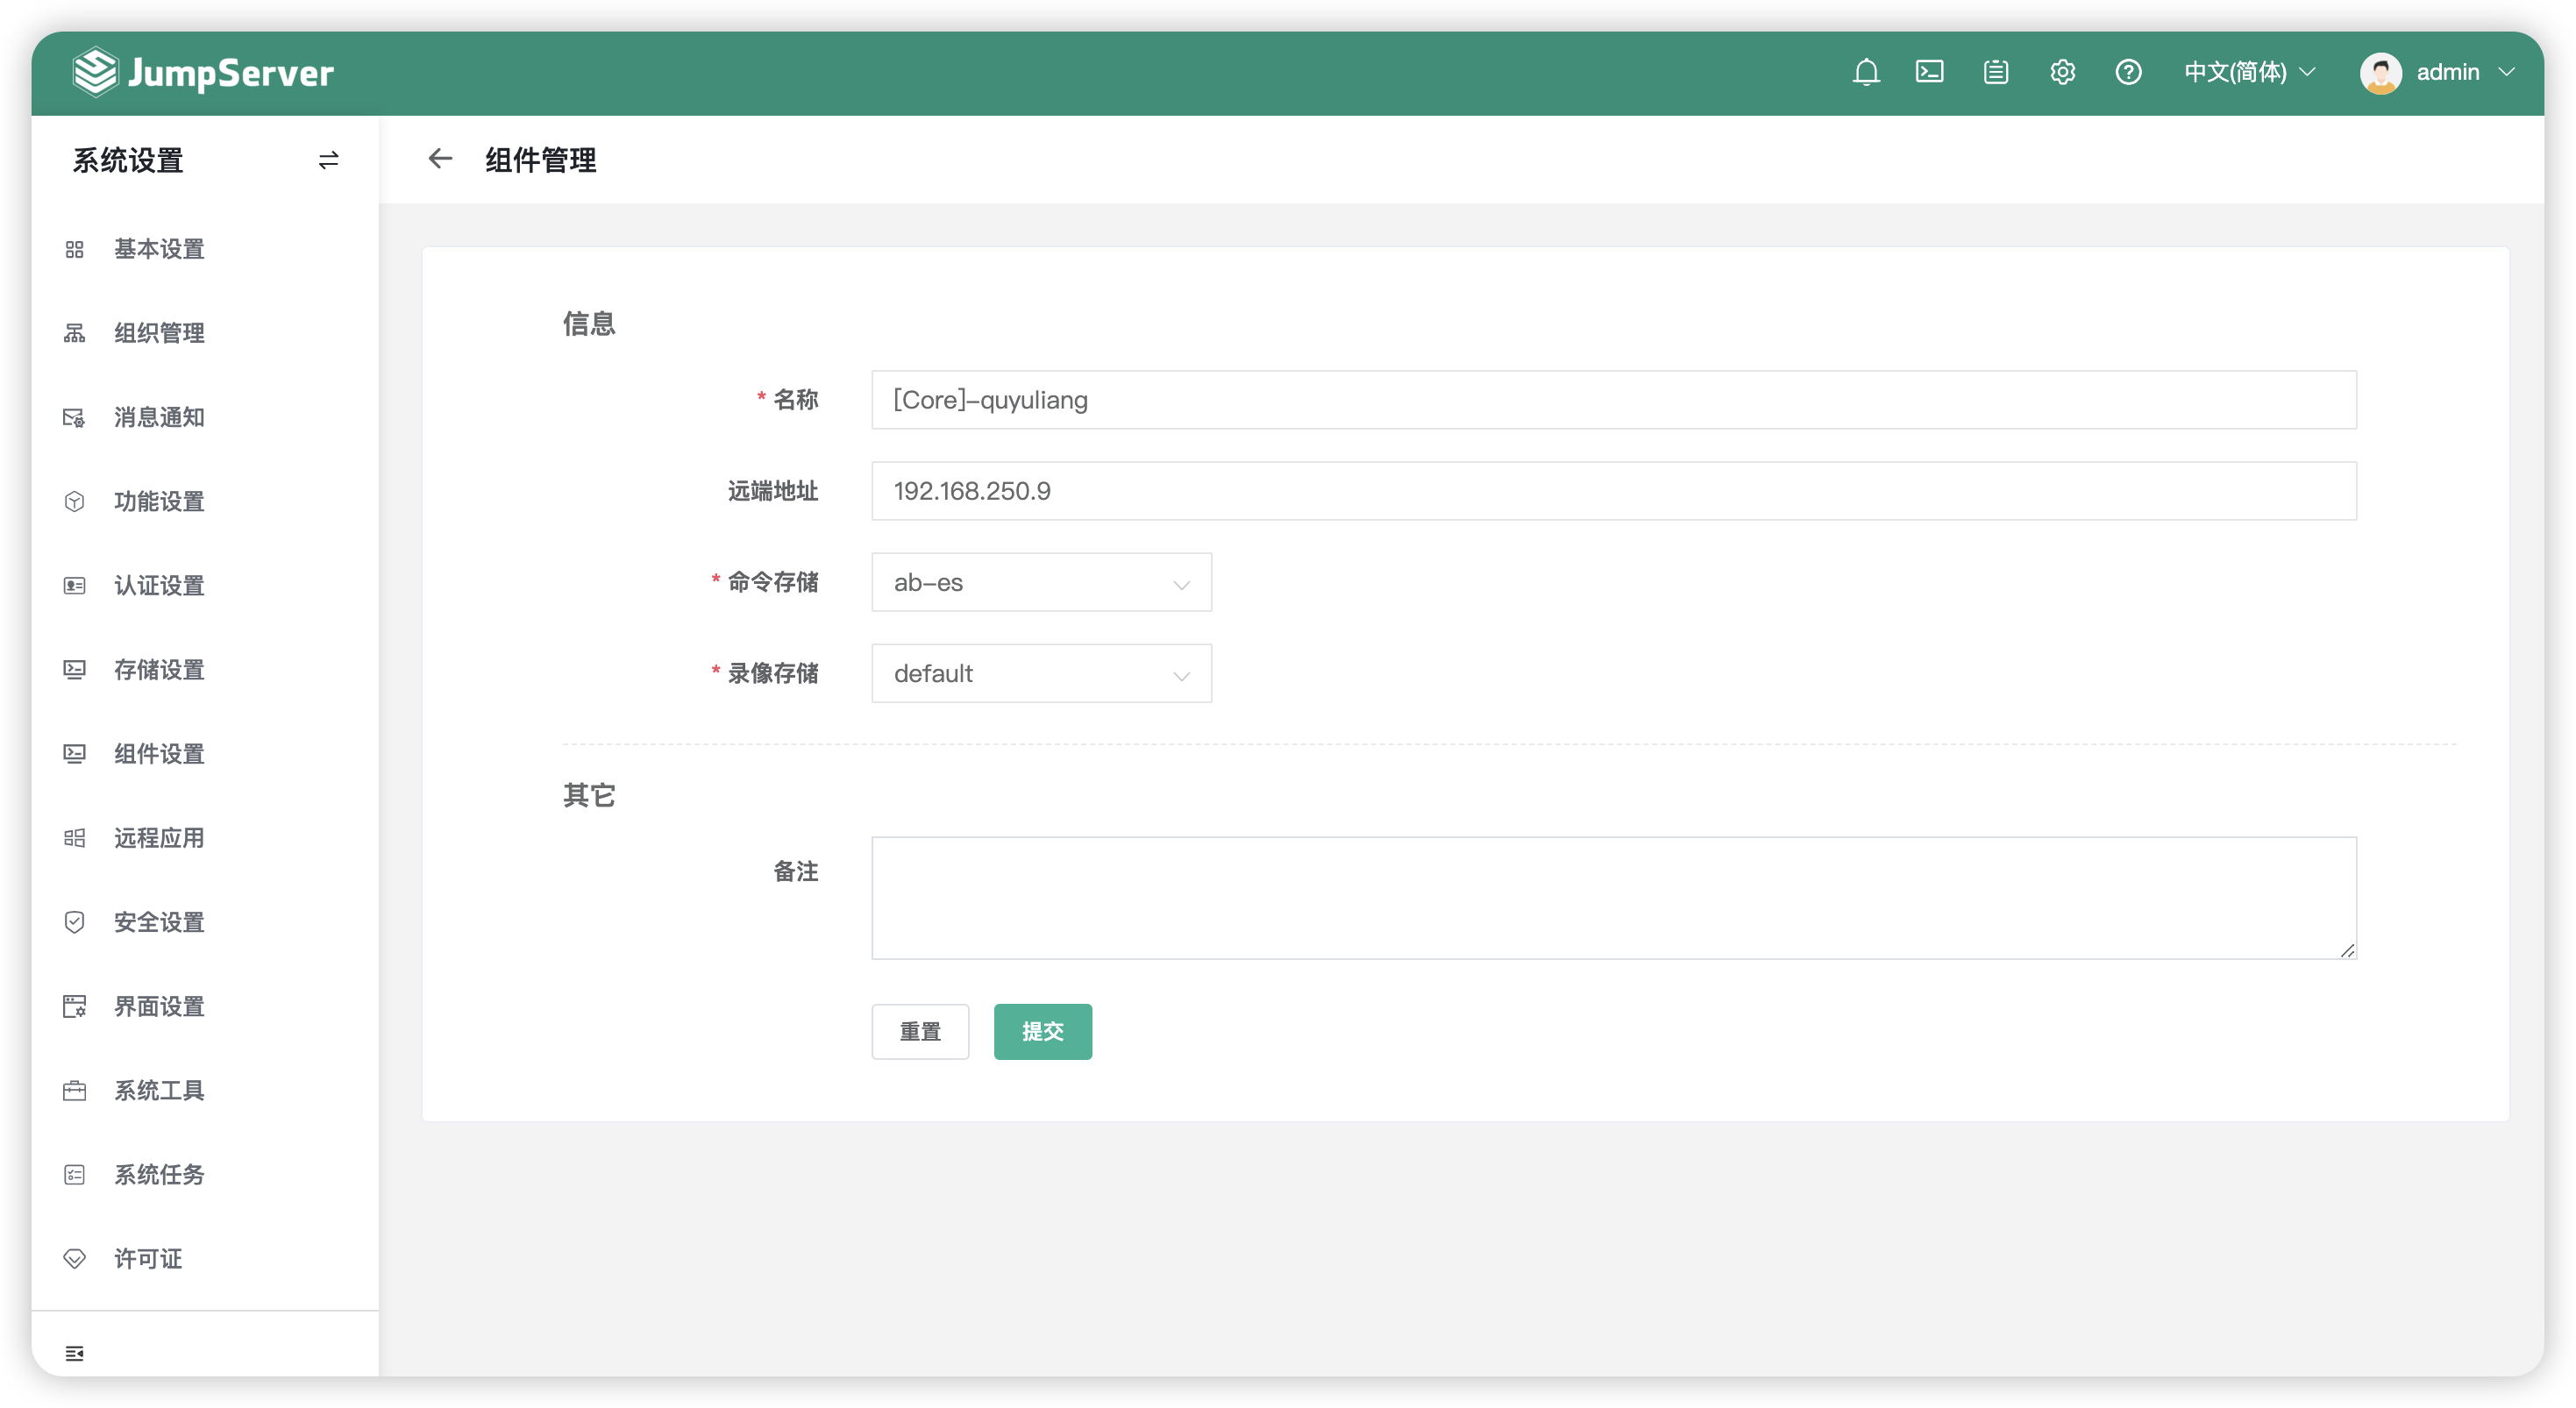Click the 远端地址 input field
The height and width of the screenshot is (1408, 2576).
coord(1614,491)
